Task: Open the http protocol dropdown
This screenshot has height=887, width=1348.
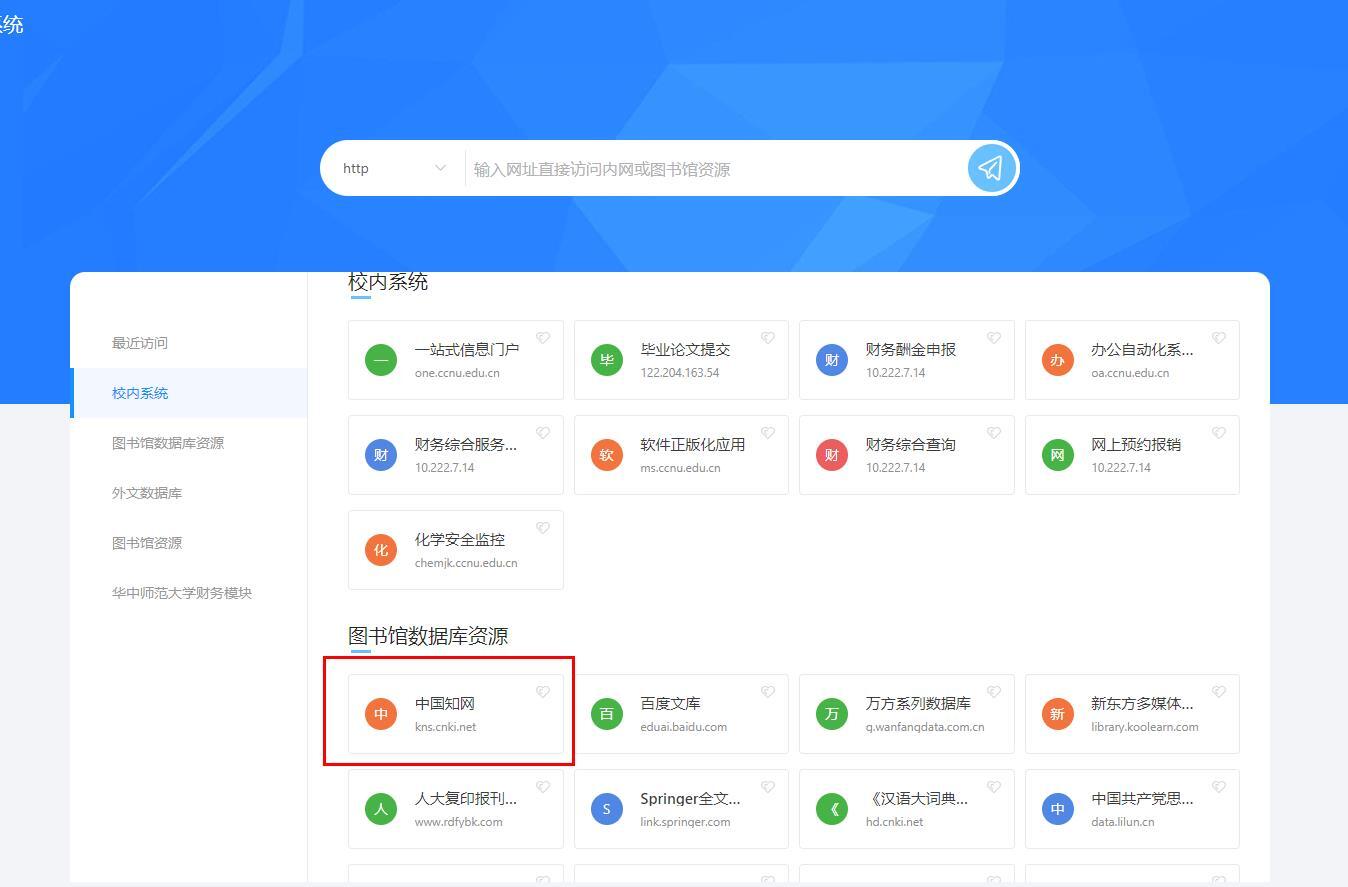Action: [x=394, y=168]
